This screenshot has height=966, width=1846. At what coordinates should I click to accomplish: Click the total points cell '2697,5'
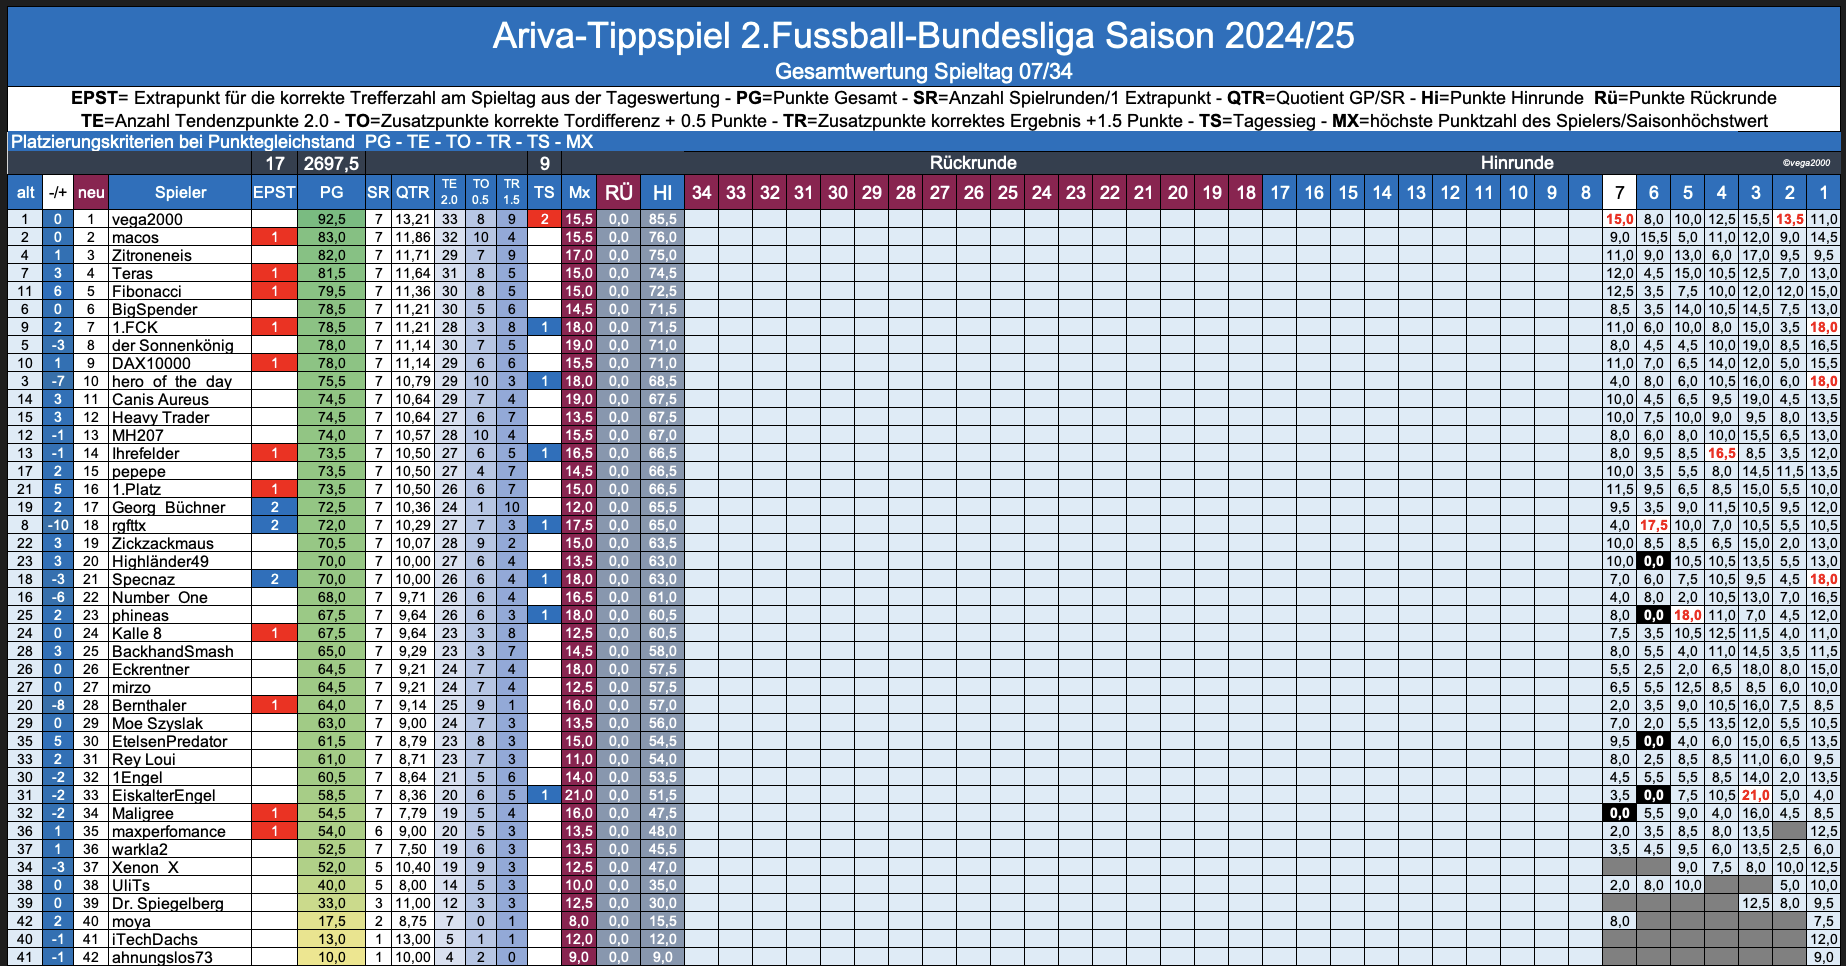click(331, 163)
